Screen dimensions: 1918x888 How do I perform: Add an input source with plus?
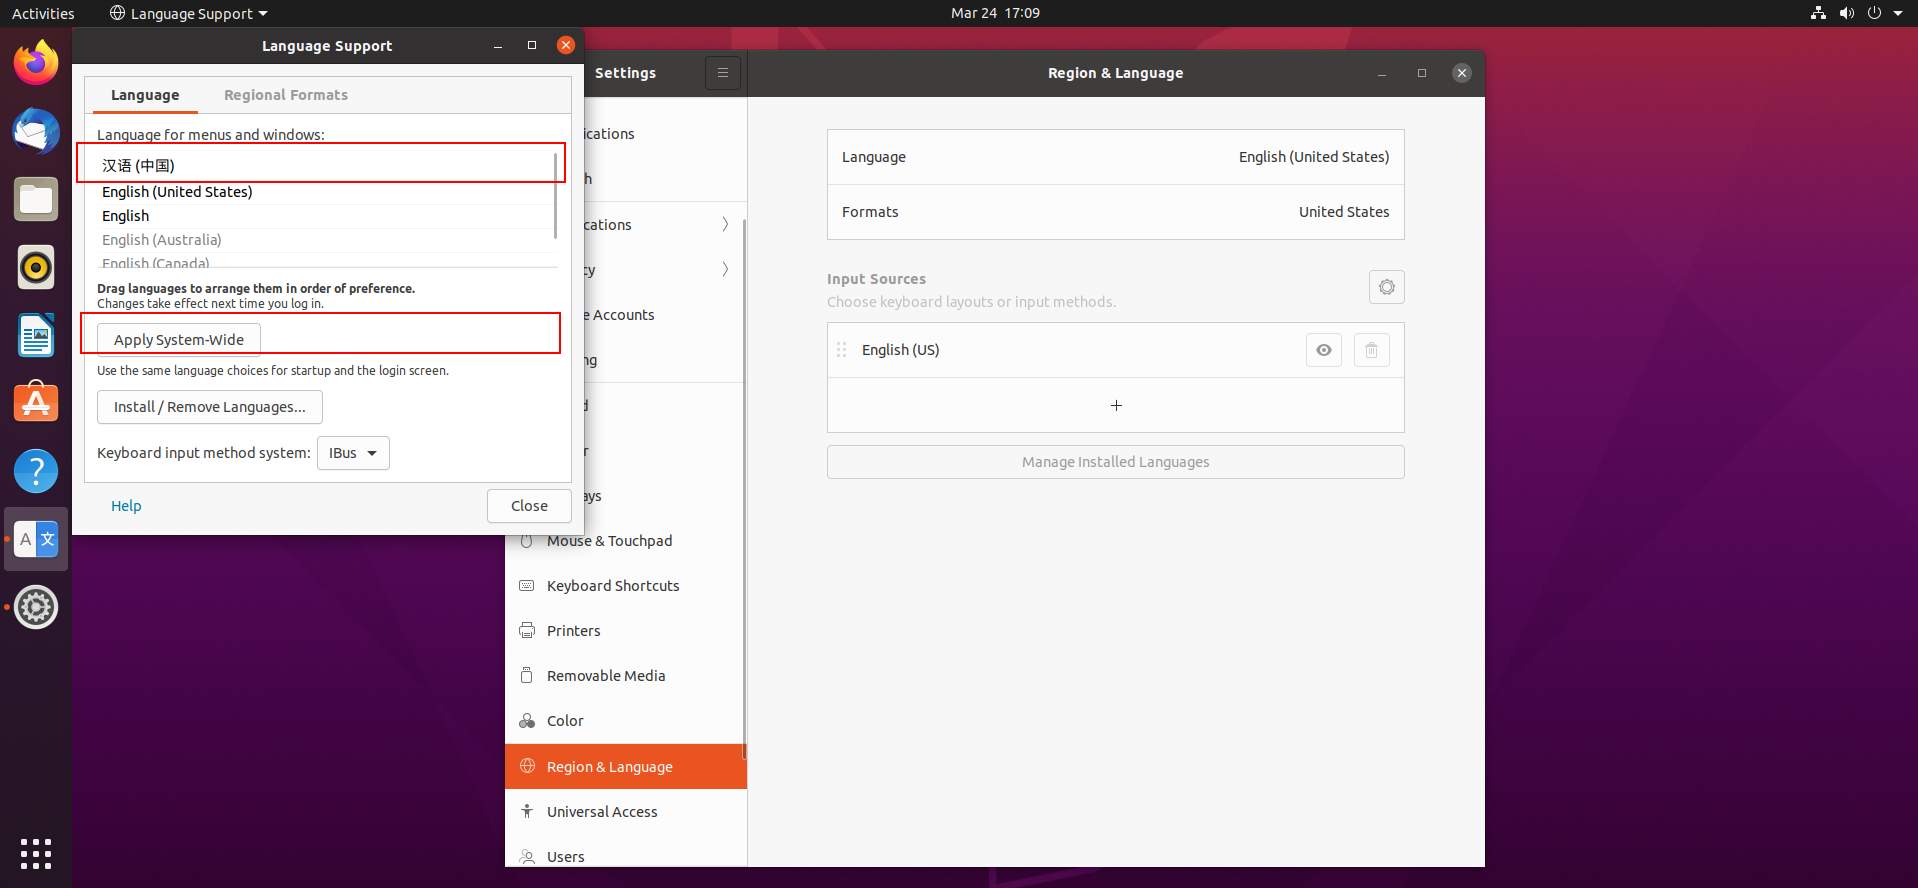point(1116,405)
